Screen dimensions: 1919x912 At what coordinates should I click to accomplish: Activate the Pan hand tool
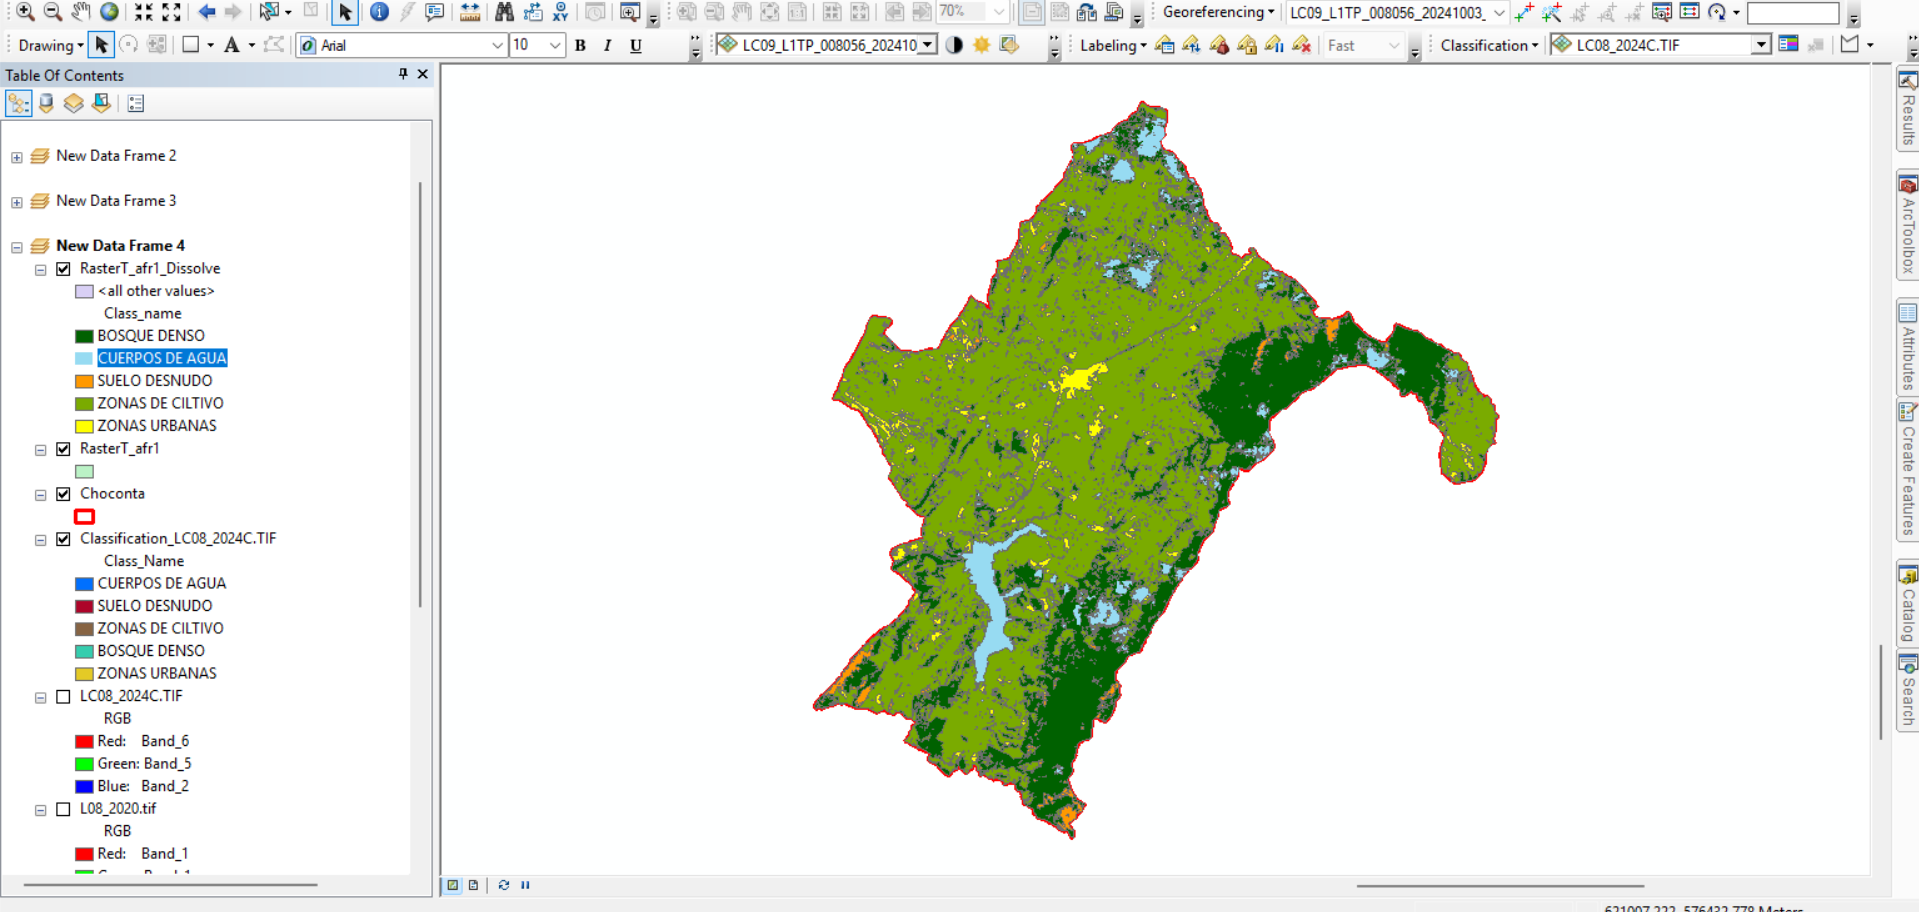click(x=81, y=12)
